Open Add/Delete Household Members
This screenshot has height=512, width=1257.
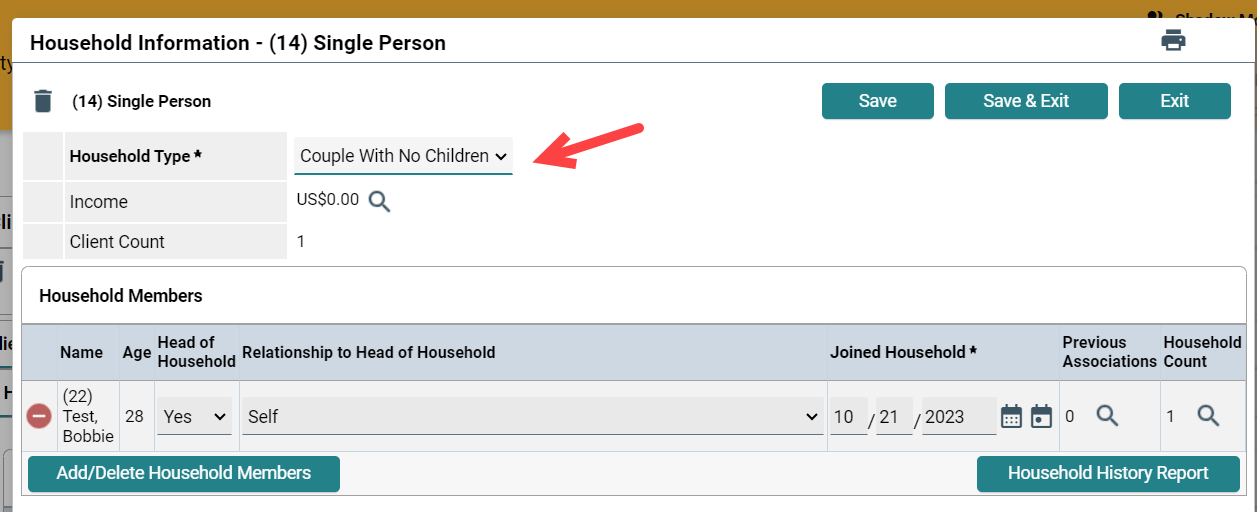click(184, 474)
